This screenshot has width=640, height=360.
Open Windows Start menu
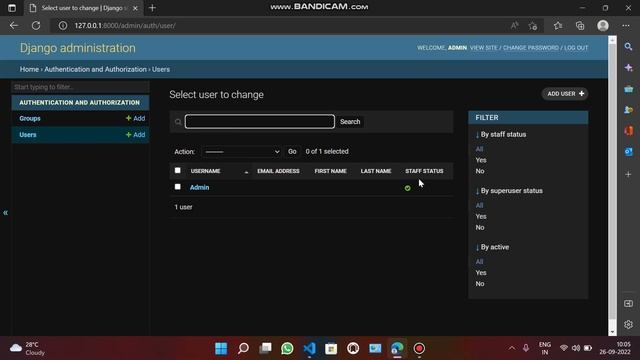click(221, 348)
